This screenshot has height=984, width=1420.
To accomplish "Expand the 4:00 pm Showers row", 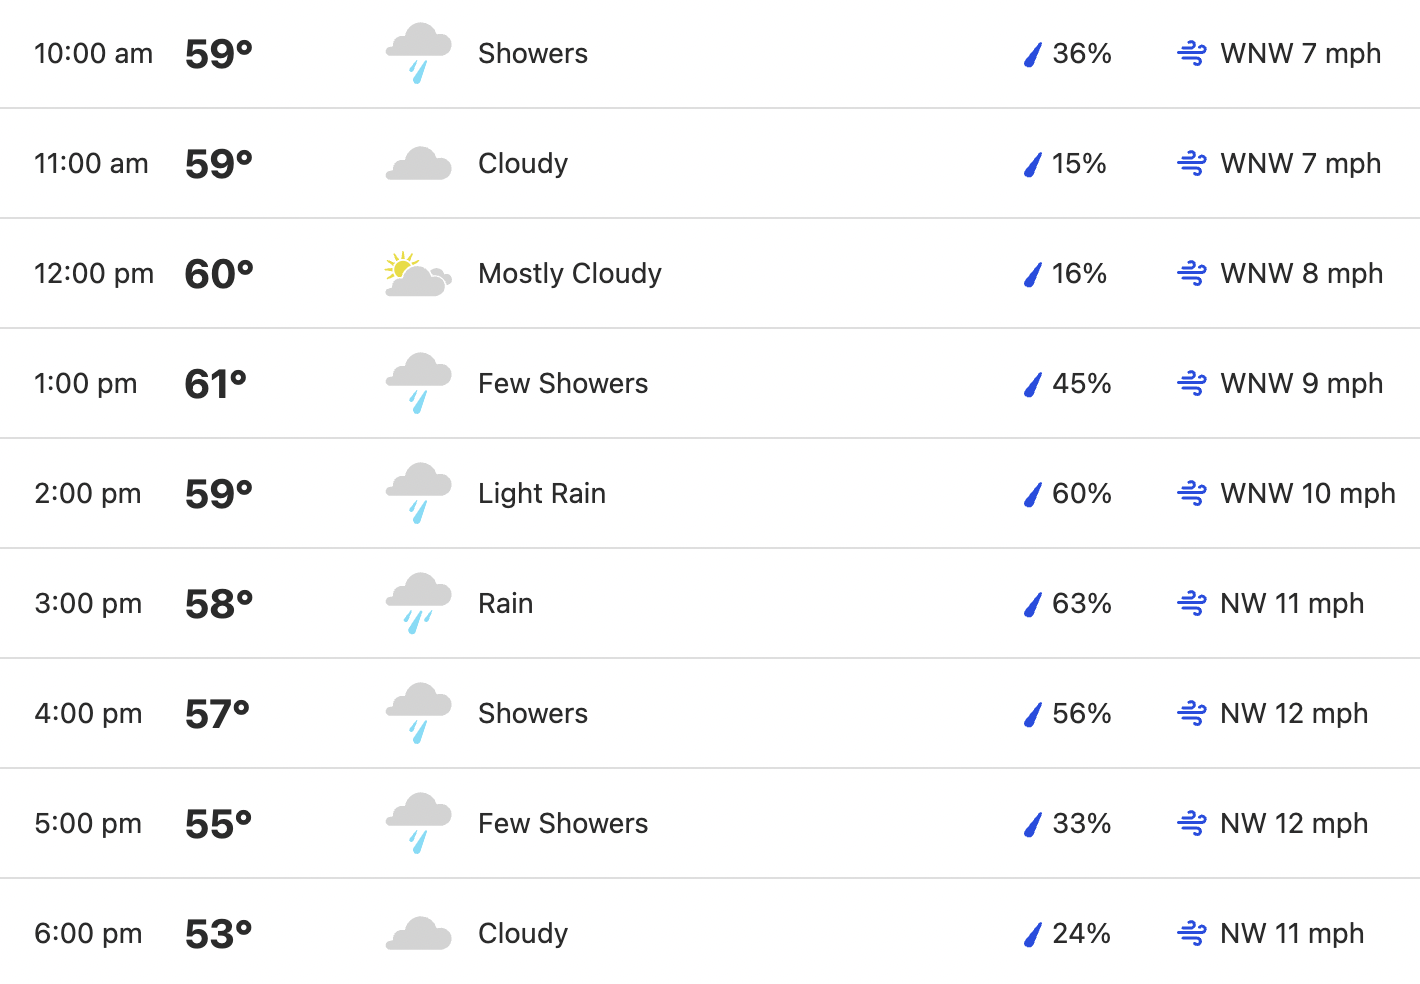I will [x=710, y=714].
